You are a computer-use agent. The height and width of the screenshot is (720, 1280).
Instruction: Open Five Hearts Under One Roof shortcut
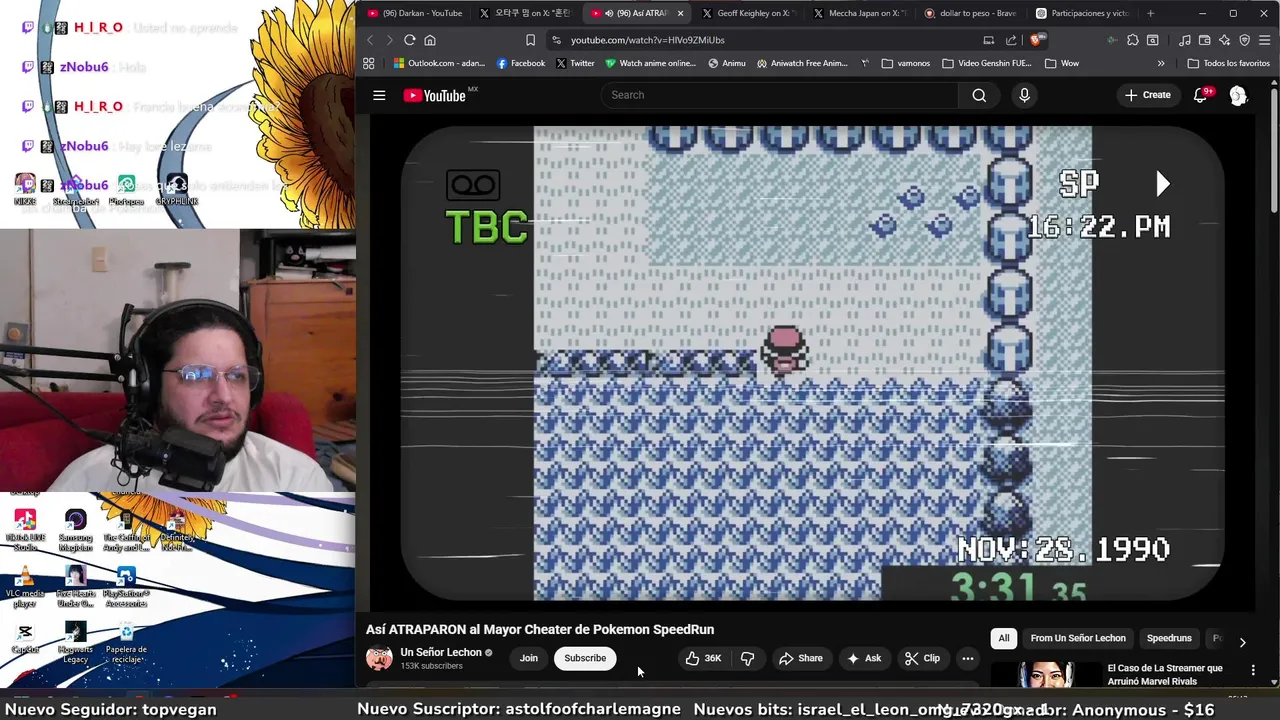tap(76, 587)
